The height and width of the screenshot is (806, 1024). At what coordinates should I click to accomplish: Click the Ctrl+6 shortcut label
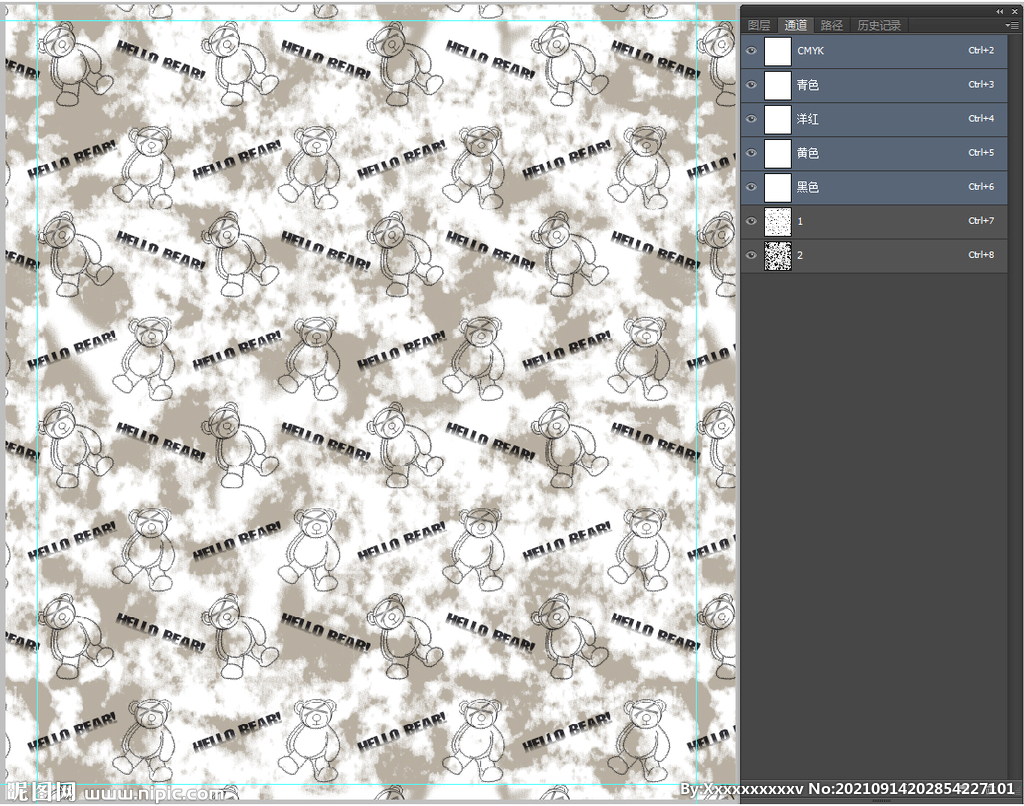click(981, 186)
